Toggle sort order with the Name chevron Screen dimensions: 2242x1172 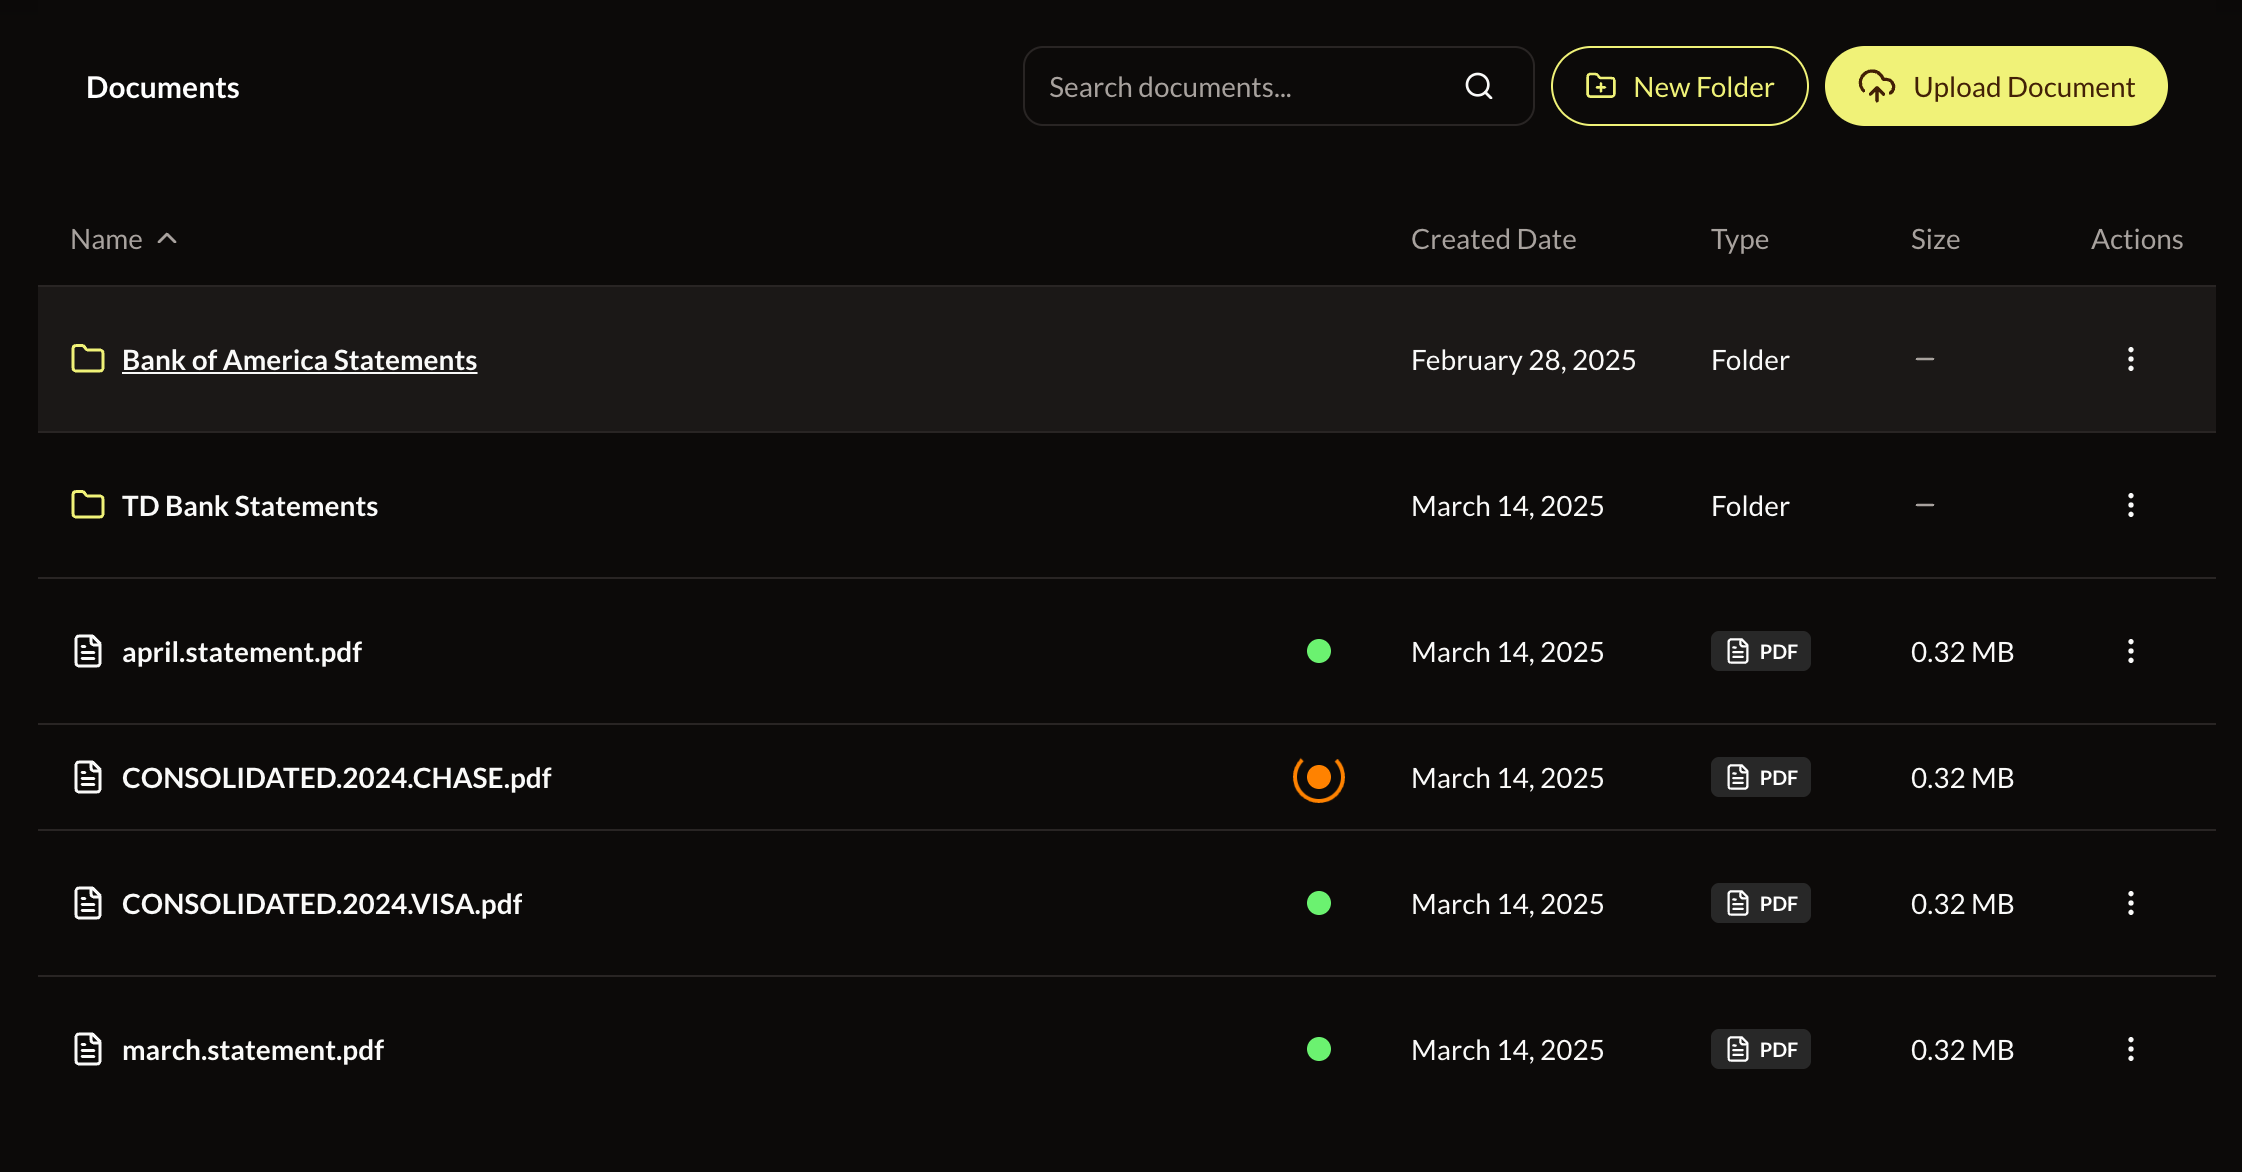[167, 239]
